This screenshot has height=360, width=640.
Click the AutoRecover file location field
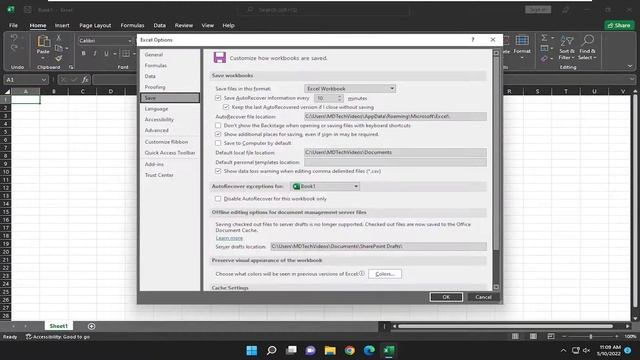point(395,116)
